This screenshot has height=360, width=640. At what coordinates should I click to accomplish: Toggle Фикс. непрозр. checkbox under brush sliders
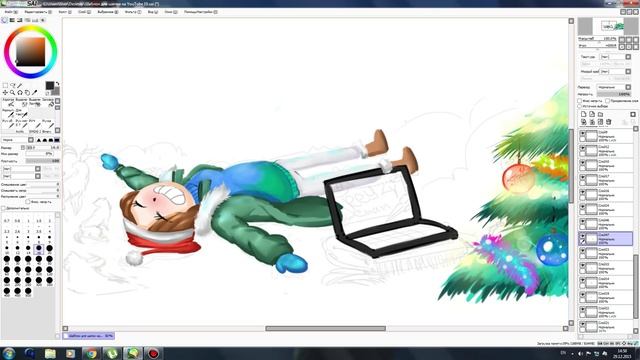tap(28, 202)
